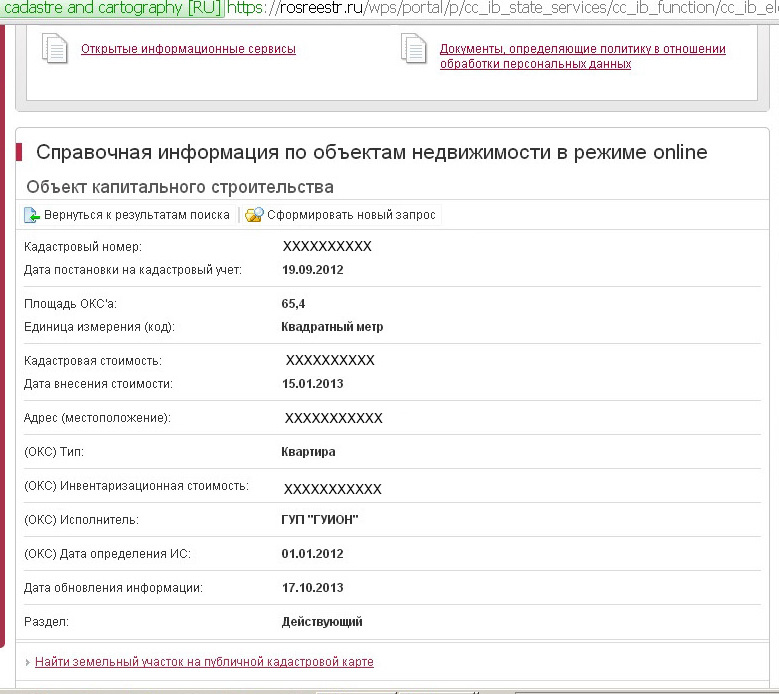Click the green back-arrow results icon
This screenshot has height=694, width=779.
32,215
